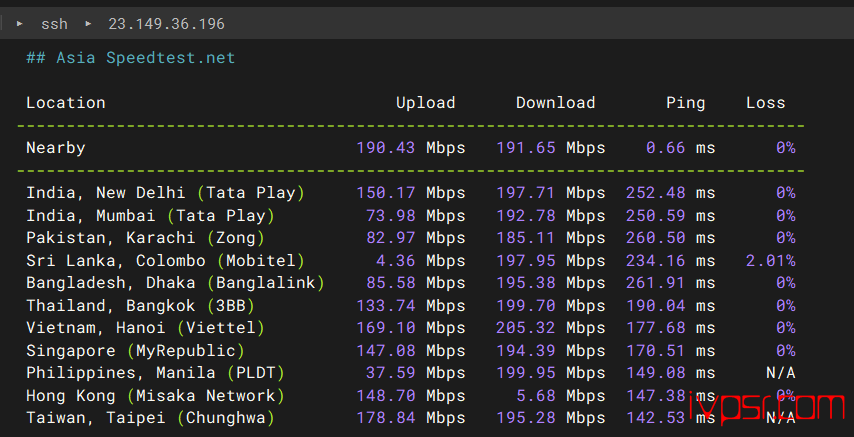Click Mumbai download value 192.78

point(526,216)
